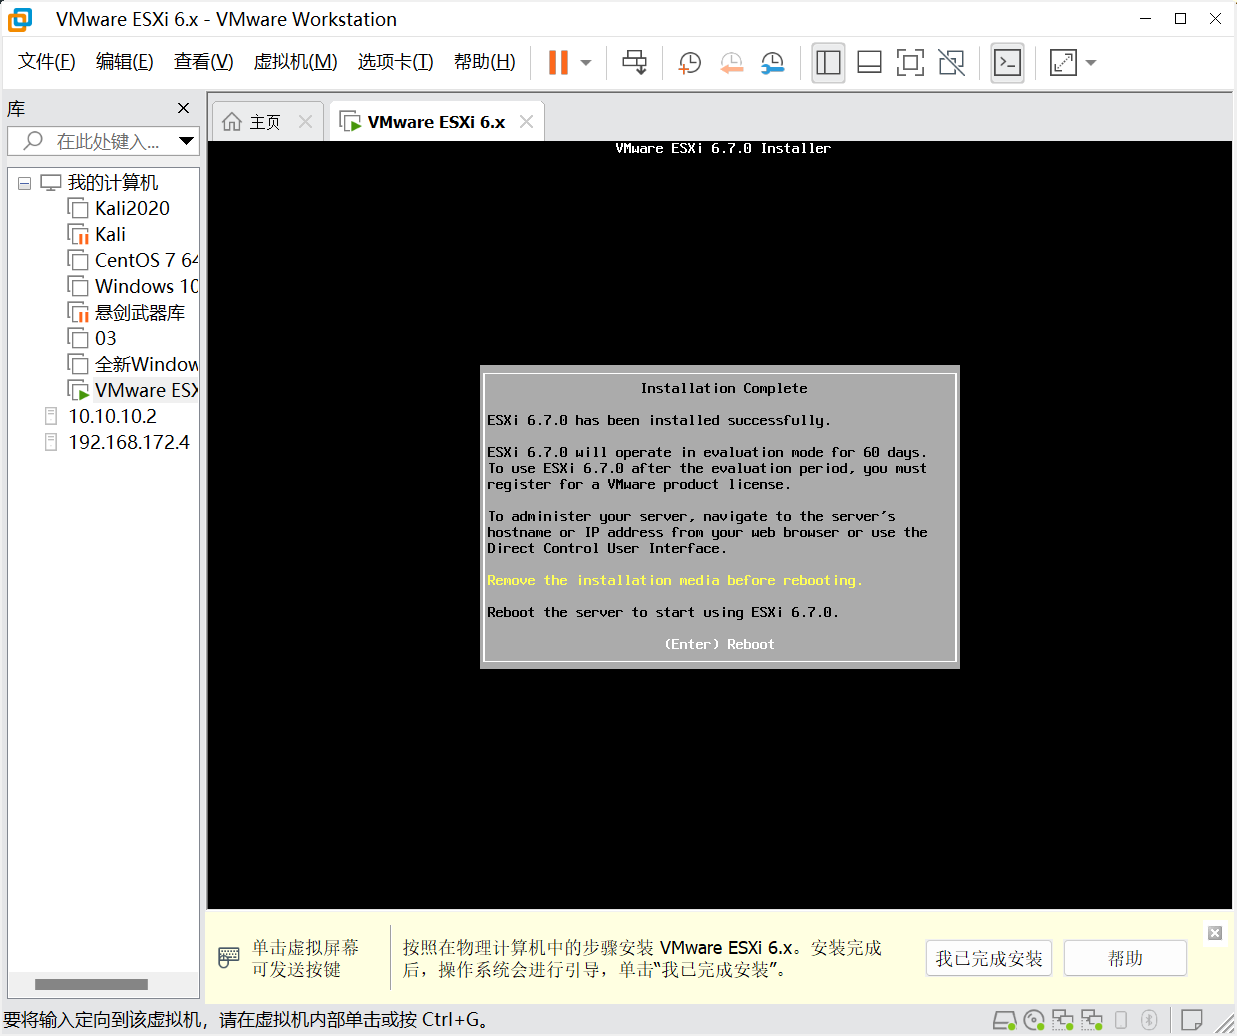The height and width of the screenshot is (1036, 1237).
Task: Click the library horizontal scrollbar
Action: click(91, 984)
